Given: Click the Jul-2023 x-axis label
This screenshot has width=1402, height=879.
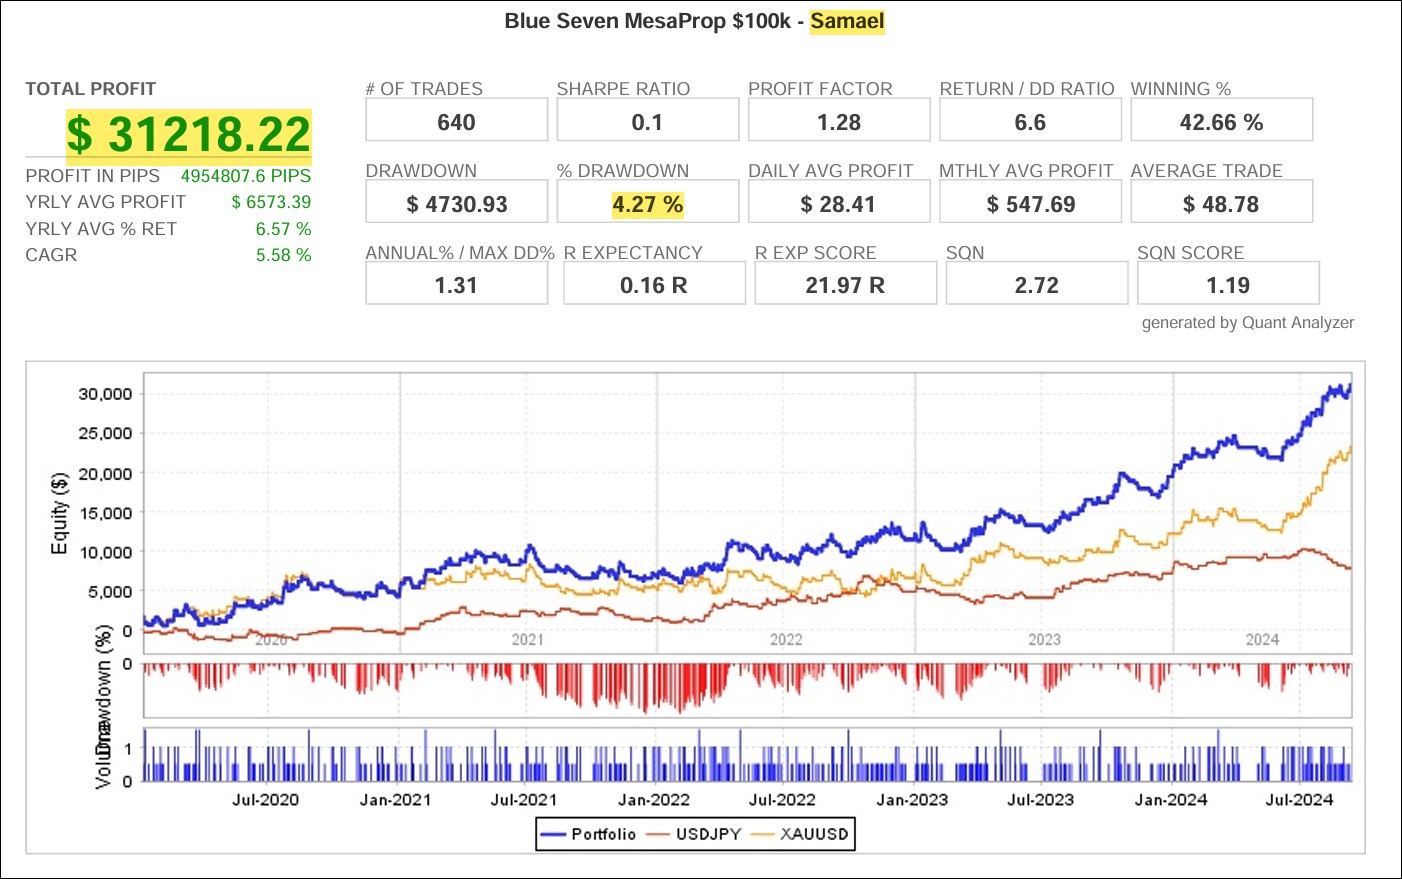Looking at the screenshot, I should coord(1040,800).
